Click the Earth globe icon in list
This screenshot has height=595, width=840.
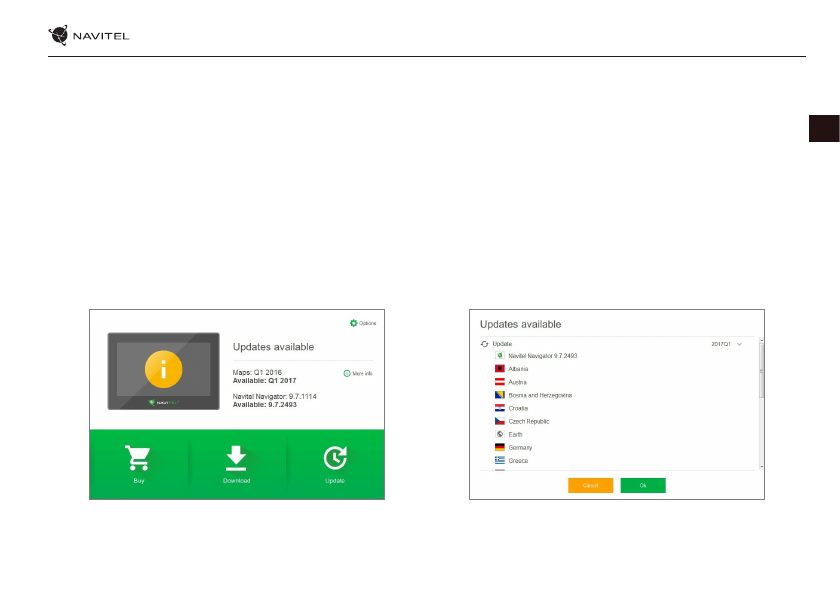(499, 434)
